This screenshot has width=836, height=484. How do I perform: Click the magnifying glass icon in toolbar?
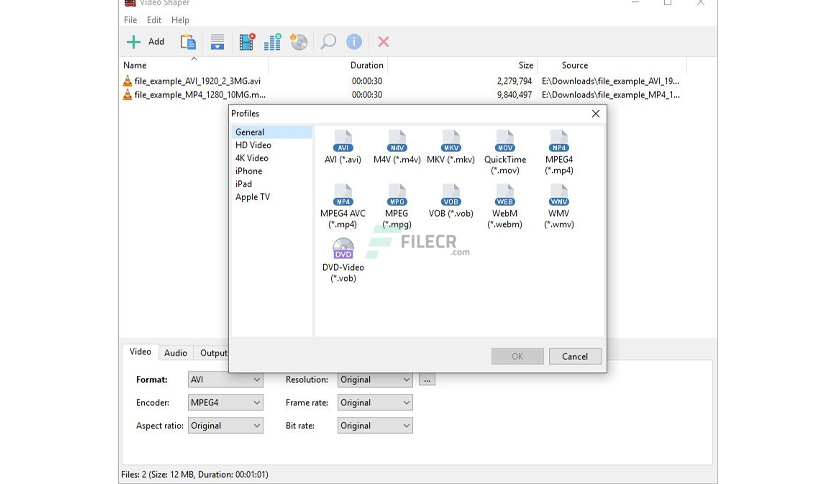pos(328,42)
